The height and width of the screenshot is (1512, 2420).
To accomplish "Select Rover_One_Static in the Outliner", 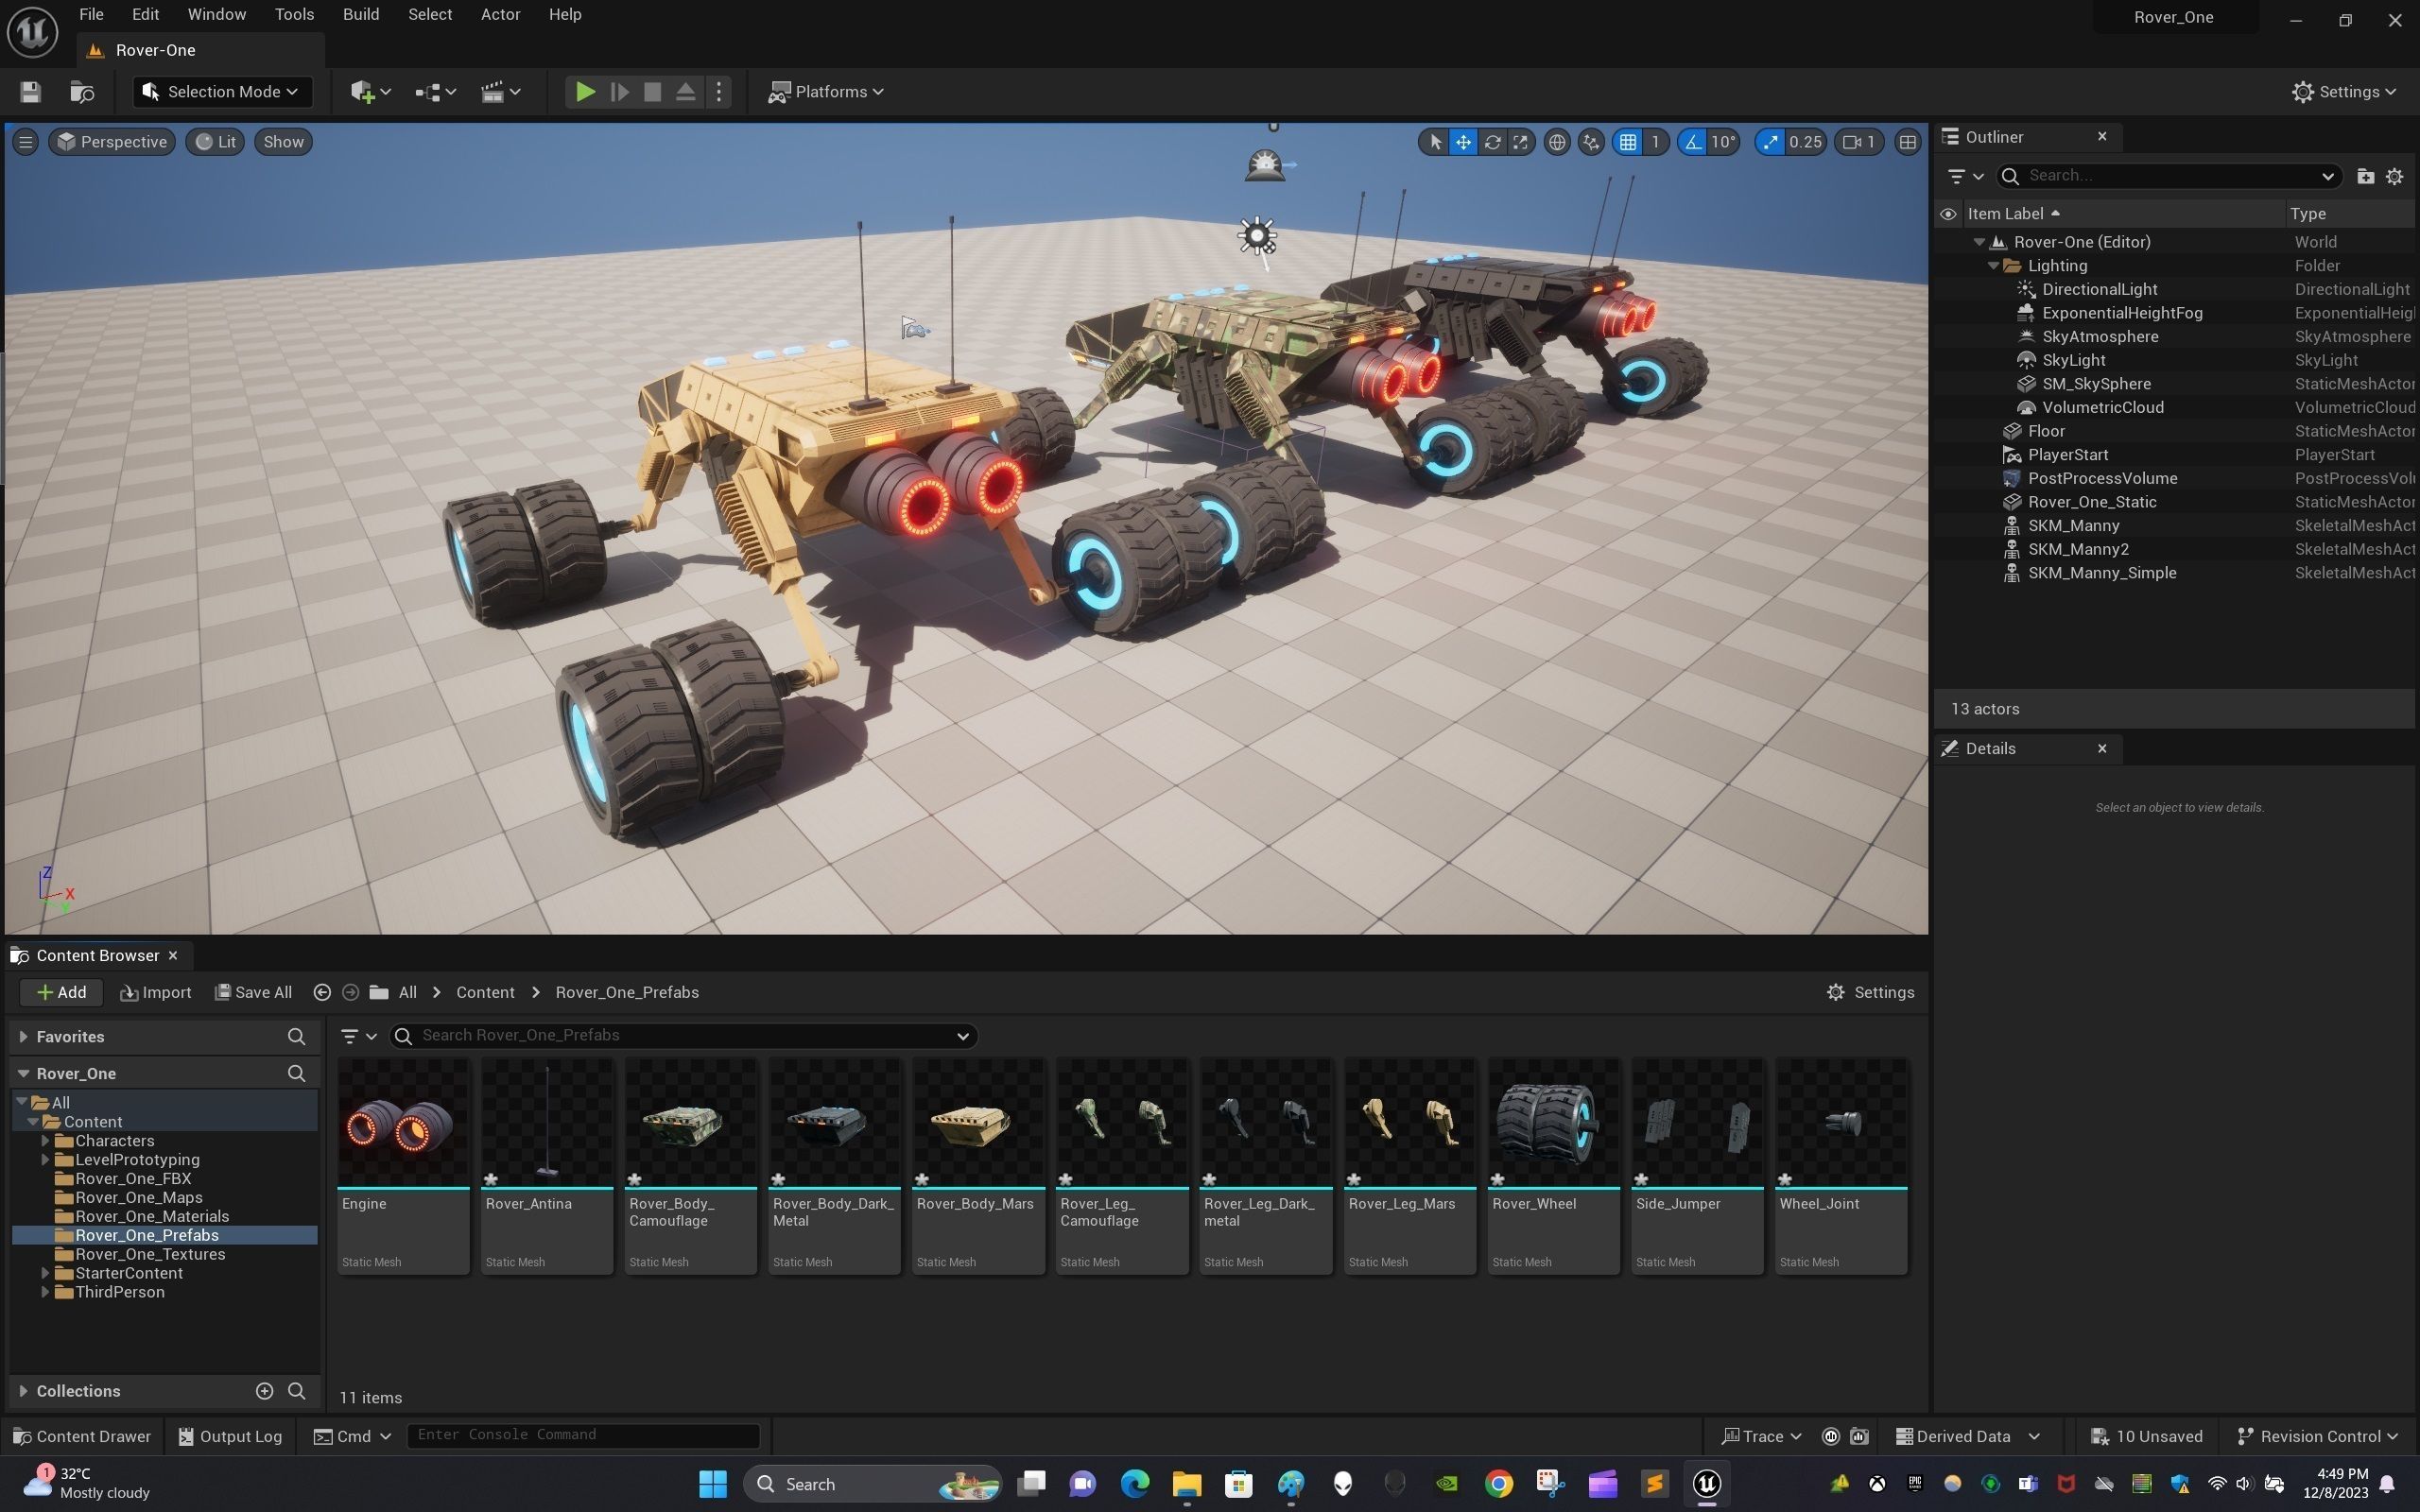I will pyautogui.click(x=2091, y=502).
